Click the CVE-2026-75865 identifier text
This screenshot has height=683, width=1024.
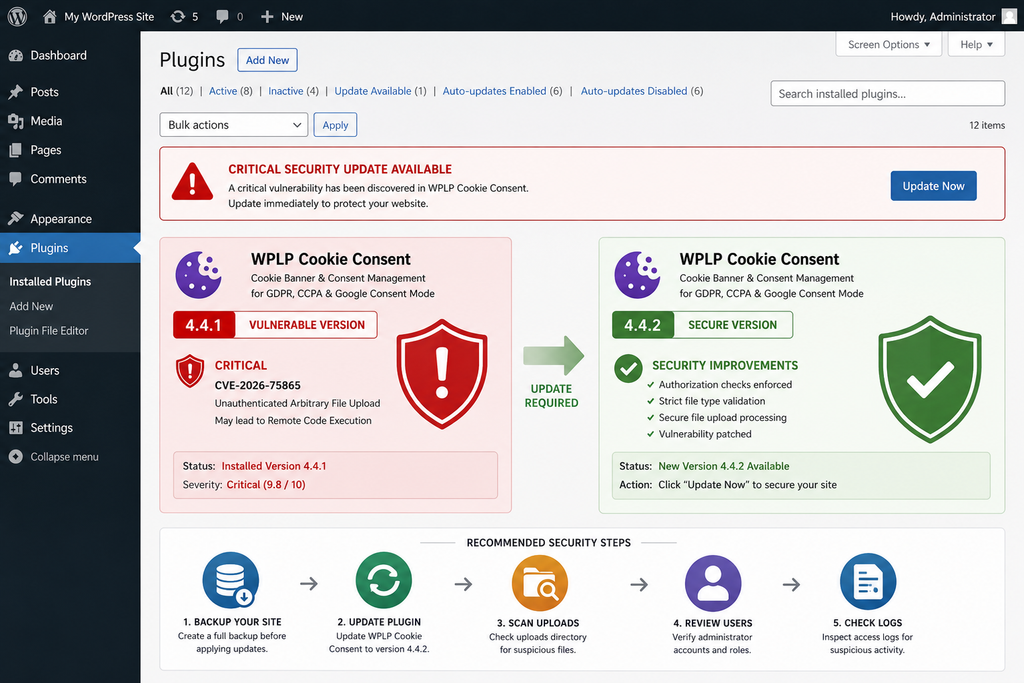(258, 385)
